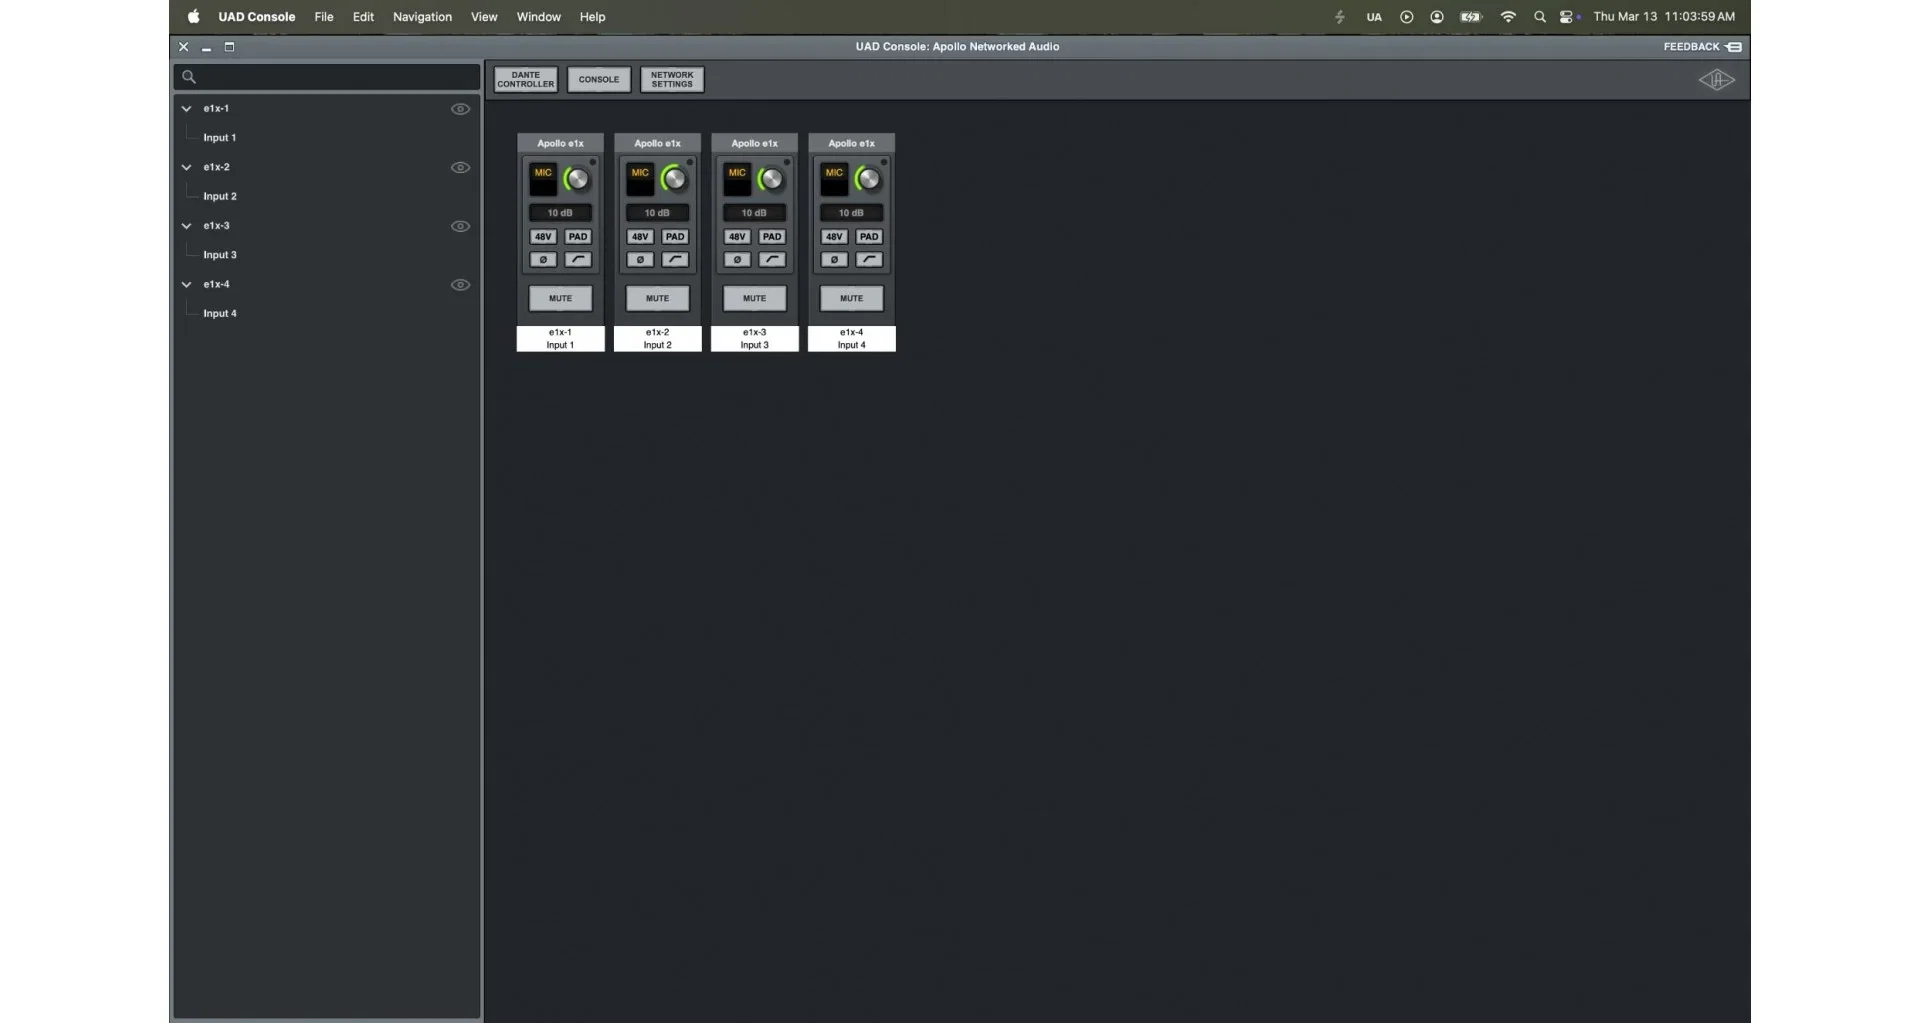
Task: Enable low-cut filter icon on e1x-1
Action: coord(578,260)
